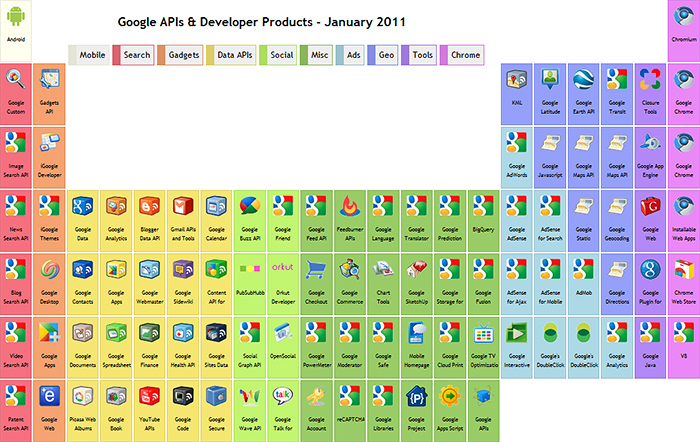Select the Google Web Toolkit icon
Image resolution: width=700 pixels, height=442 pixels.
tap(650, 206)
